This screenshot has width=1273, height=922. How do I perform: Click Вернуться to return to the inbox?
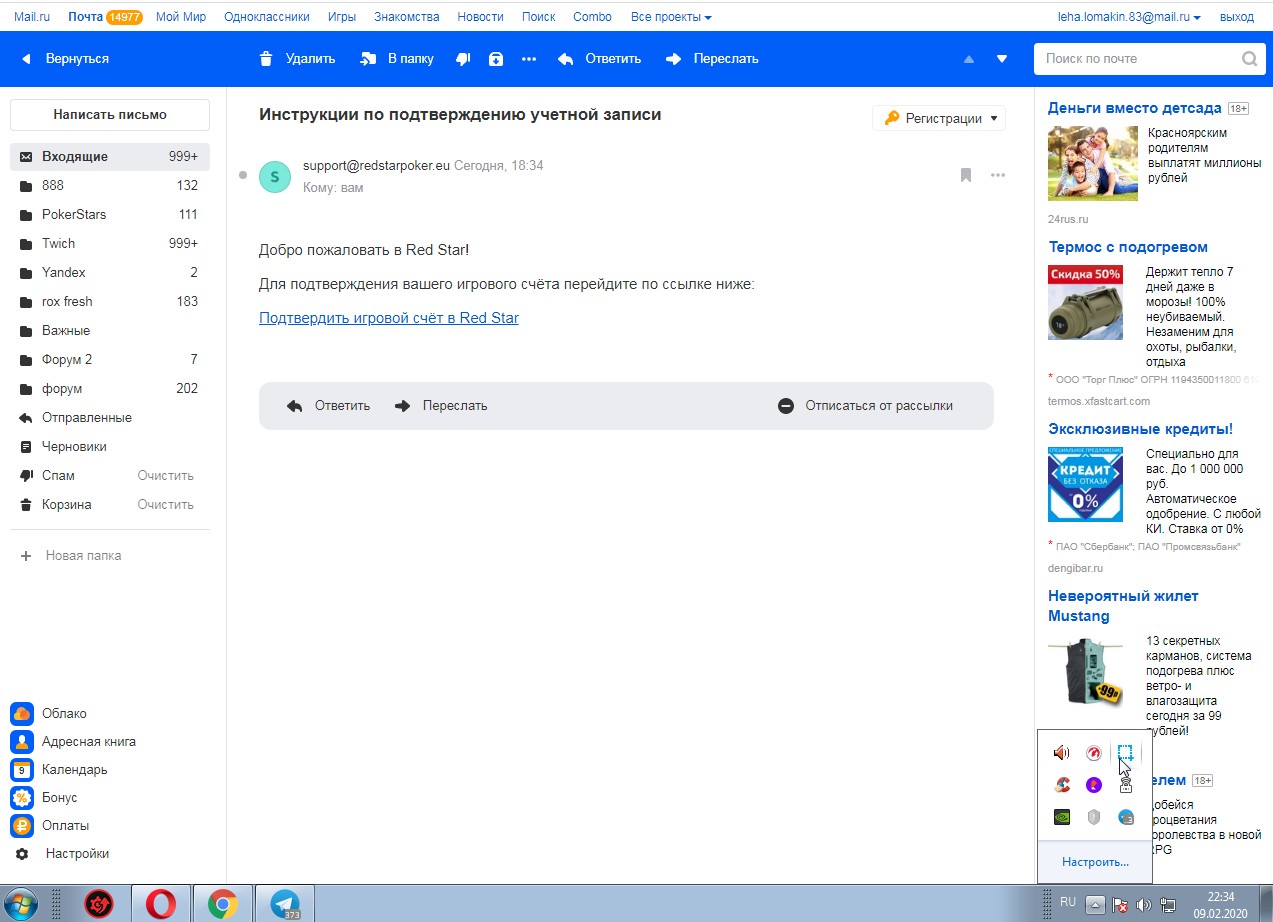[65, 59]
